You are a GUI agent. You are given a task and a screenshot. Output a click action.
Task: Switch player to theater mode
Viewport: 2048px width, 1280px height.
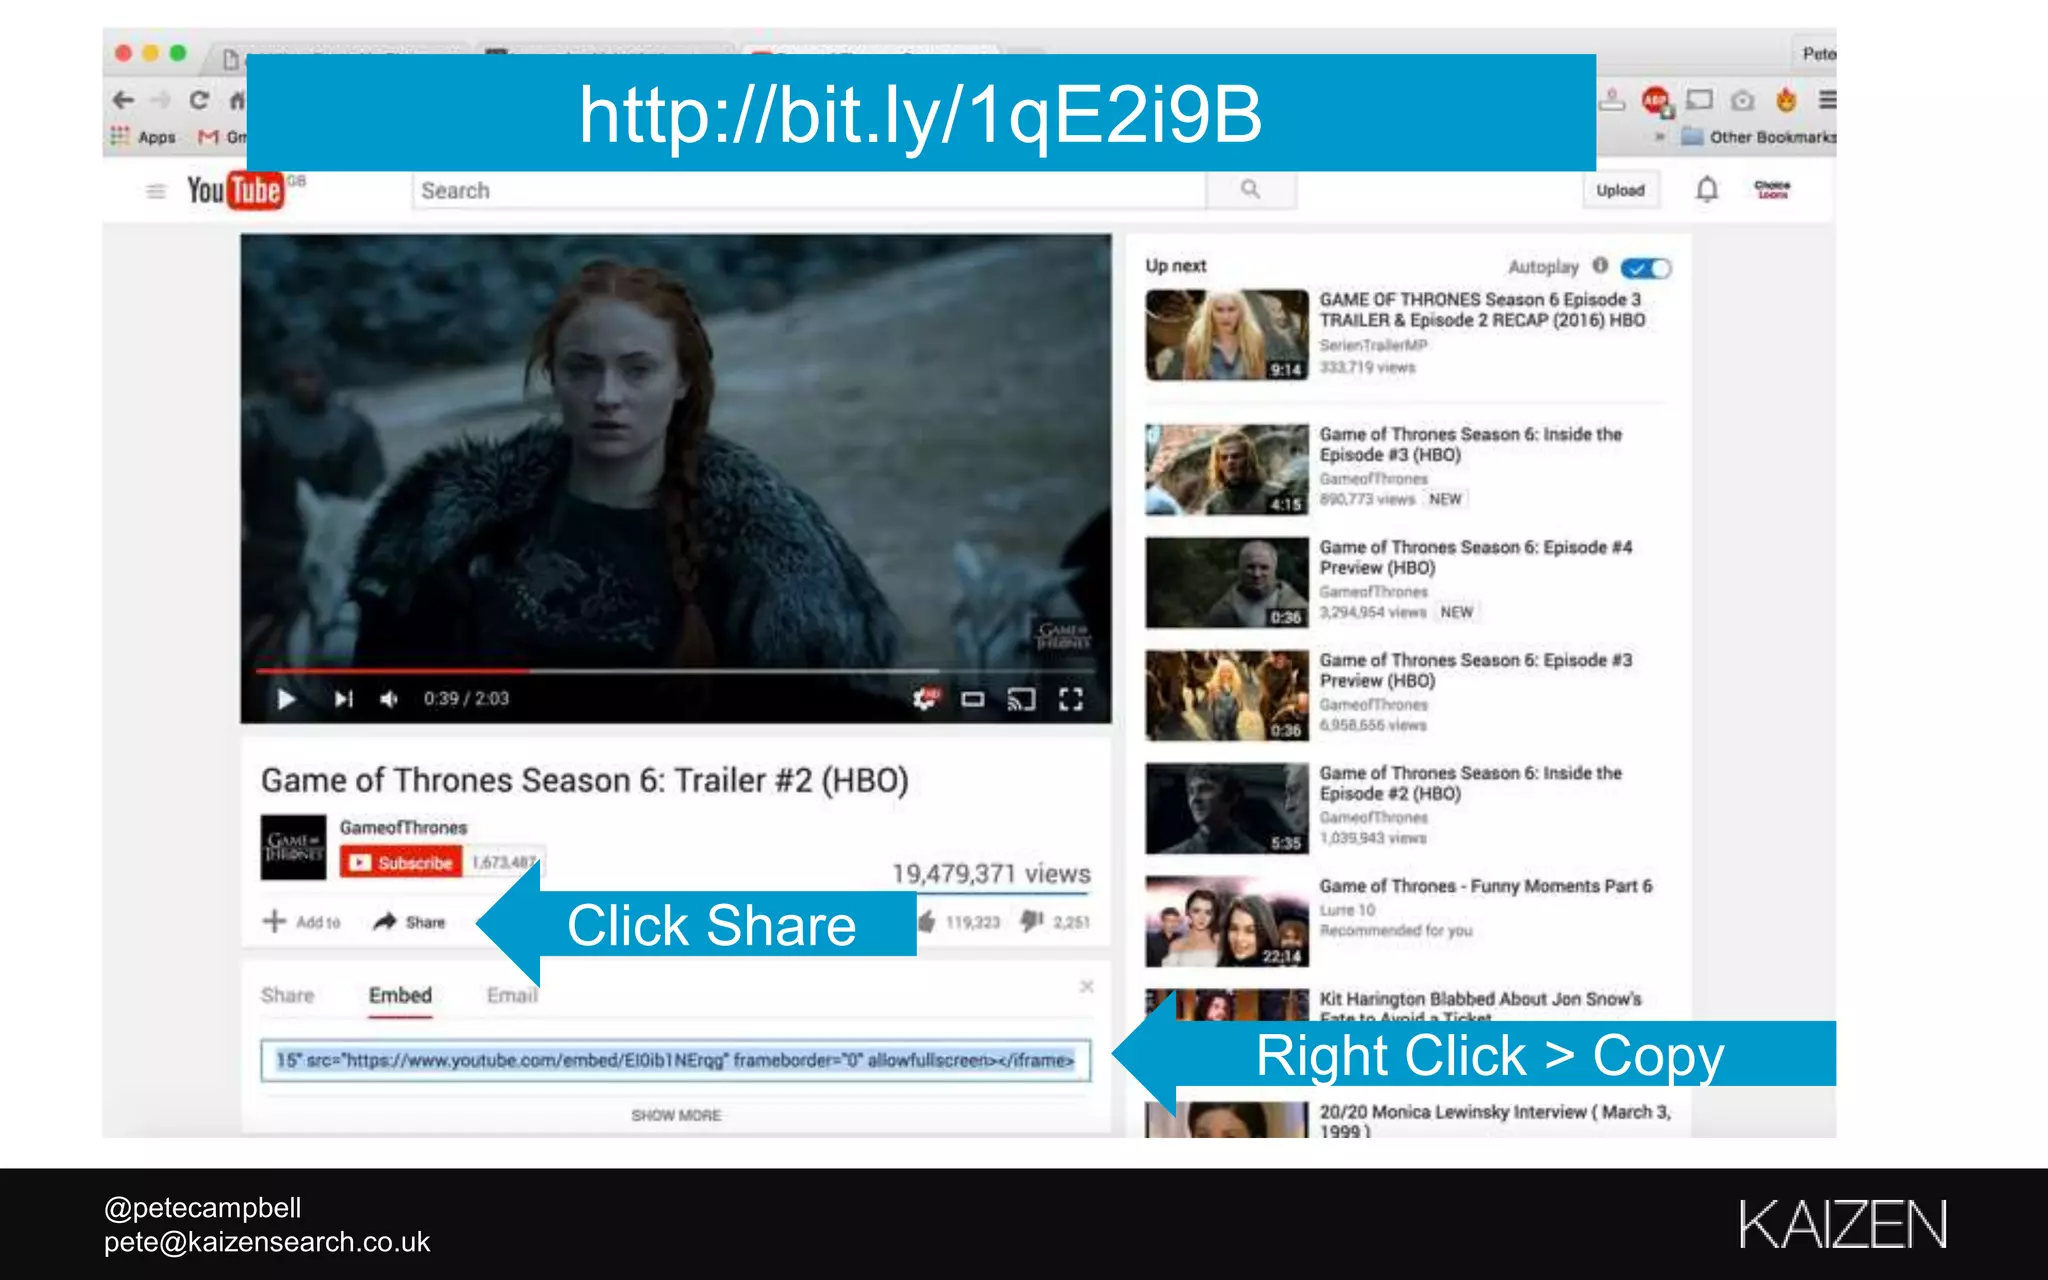(973, 699)
